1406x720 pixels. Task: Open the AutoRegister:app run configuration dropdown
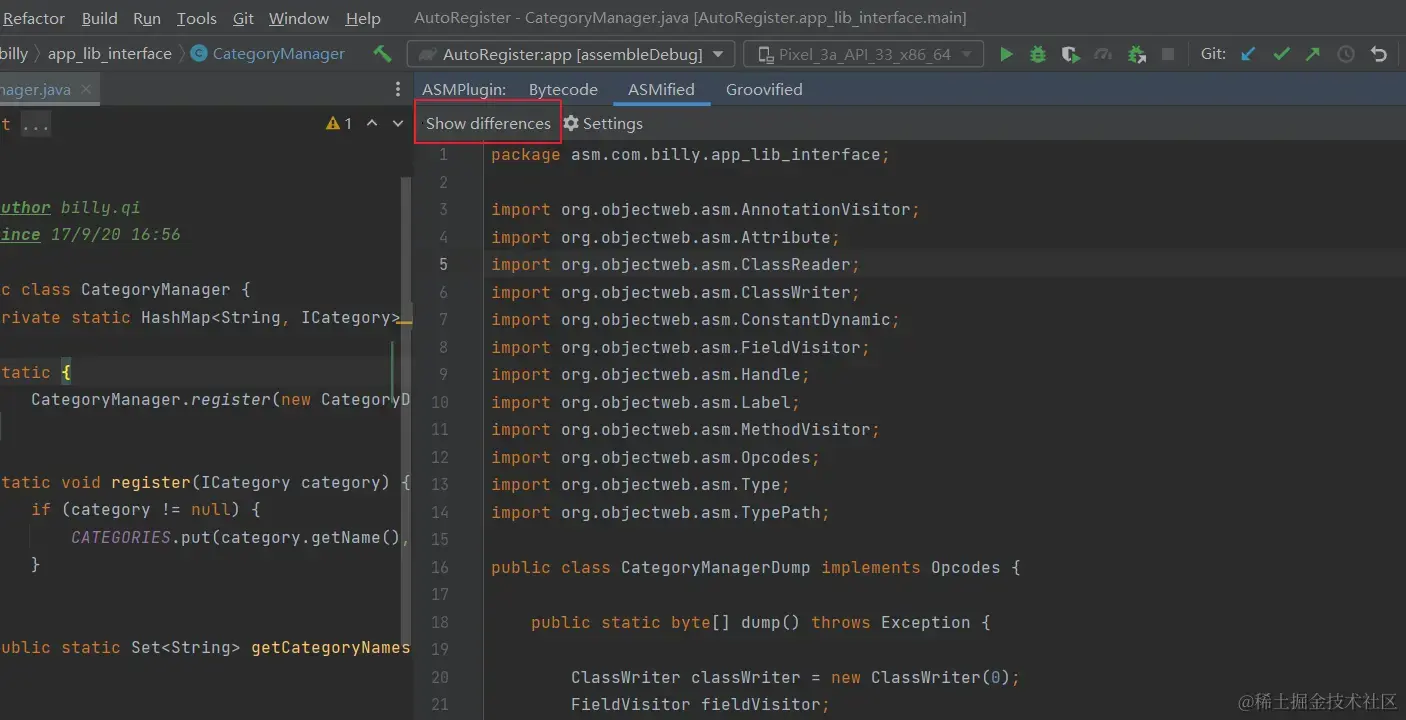[x=571, y=54]
